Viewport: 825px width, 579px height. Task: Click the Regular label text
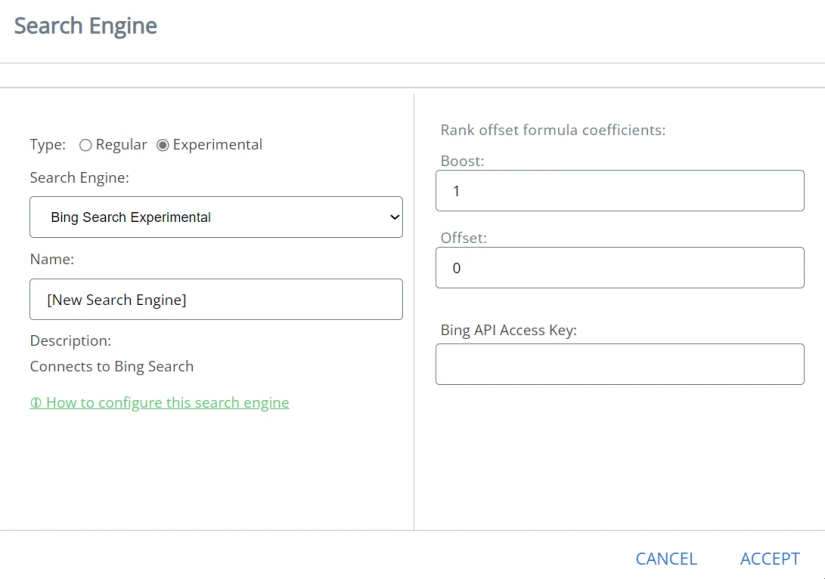click(121, 145)
